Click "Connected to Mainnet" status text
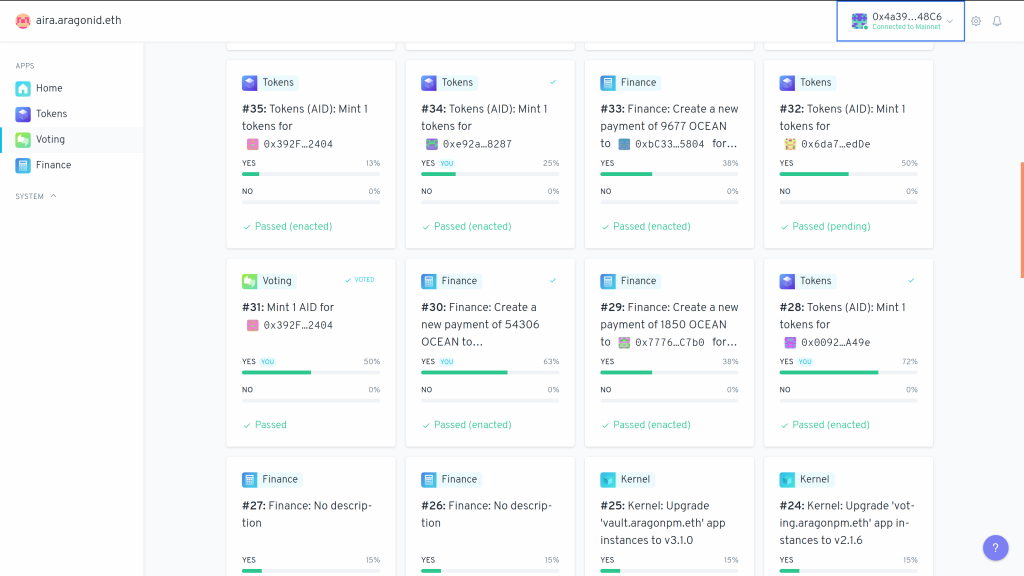The width and height of the screenshot is (1024, 576). tap(906, 27)
